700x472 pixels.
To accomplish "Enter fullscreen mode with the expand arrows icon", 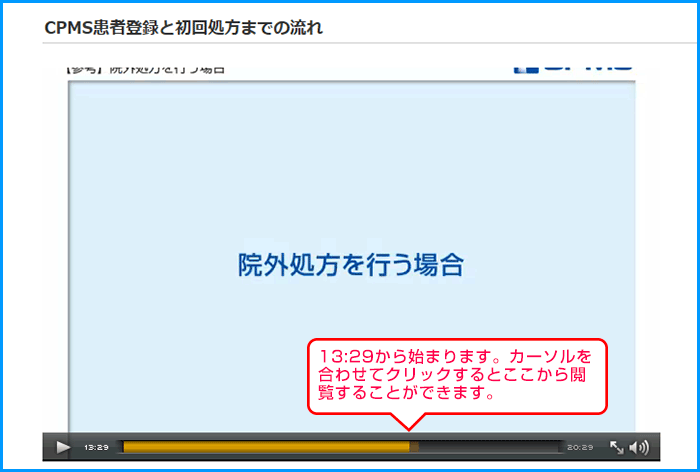I will (617, 447).
